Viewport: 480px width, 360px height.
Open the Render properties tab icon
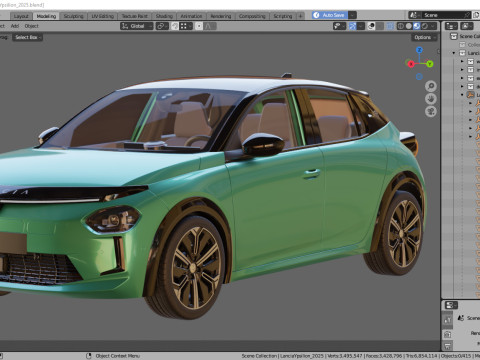(x=448, y=334)
